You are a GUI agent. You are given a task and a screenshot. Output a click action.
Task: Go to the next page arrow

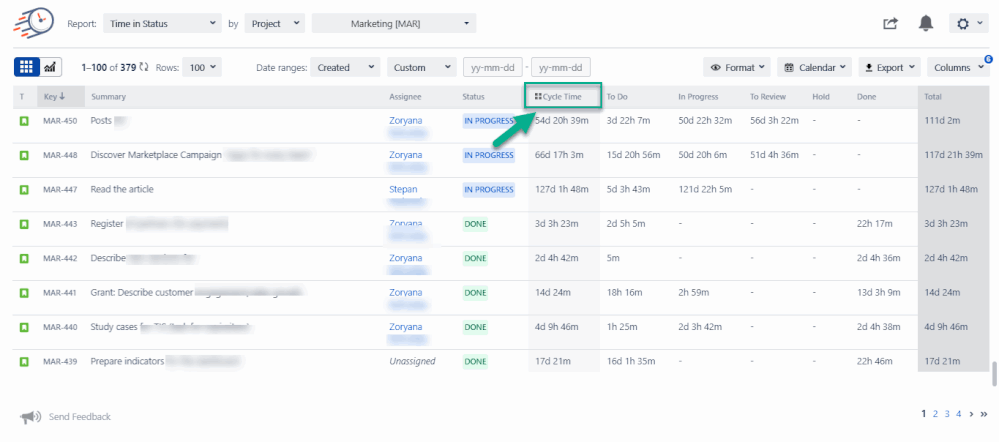[x=971, y=414]
